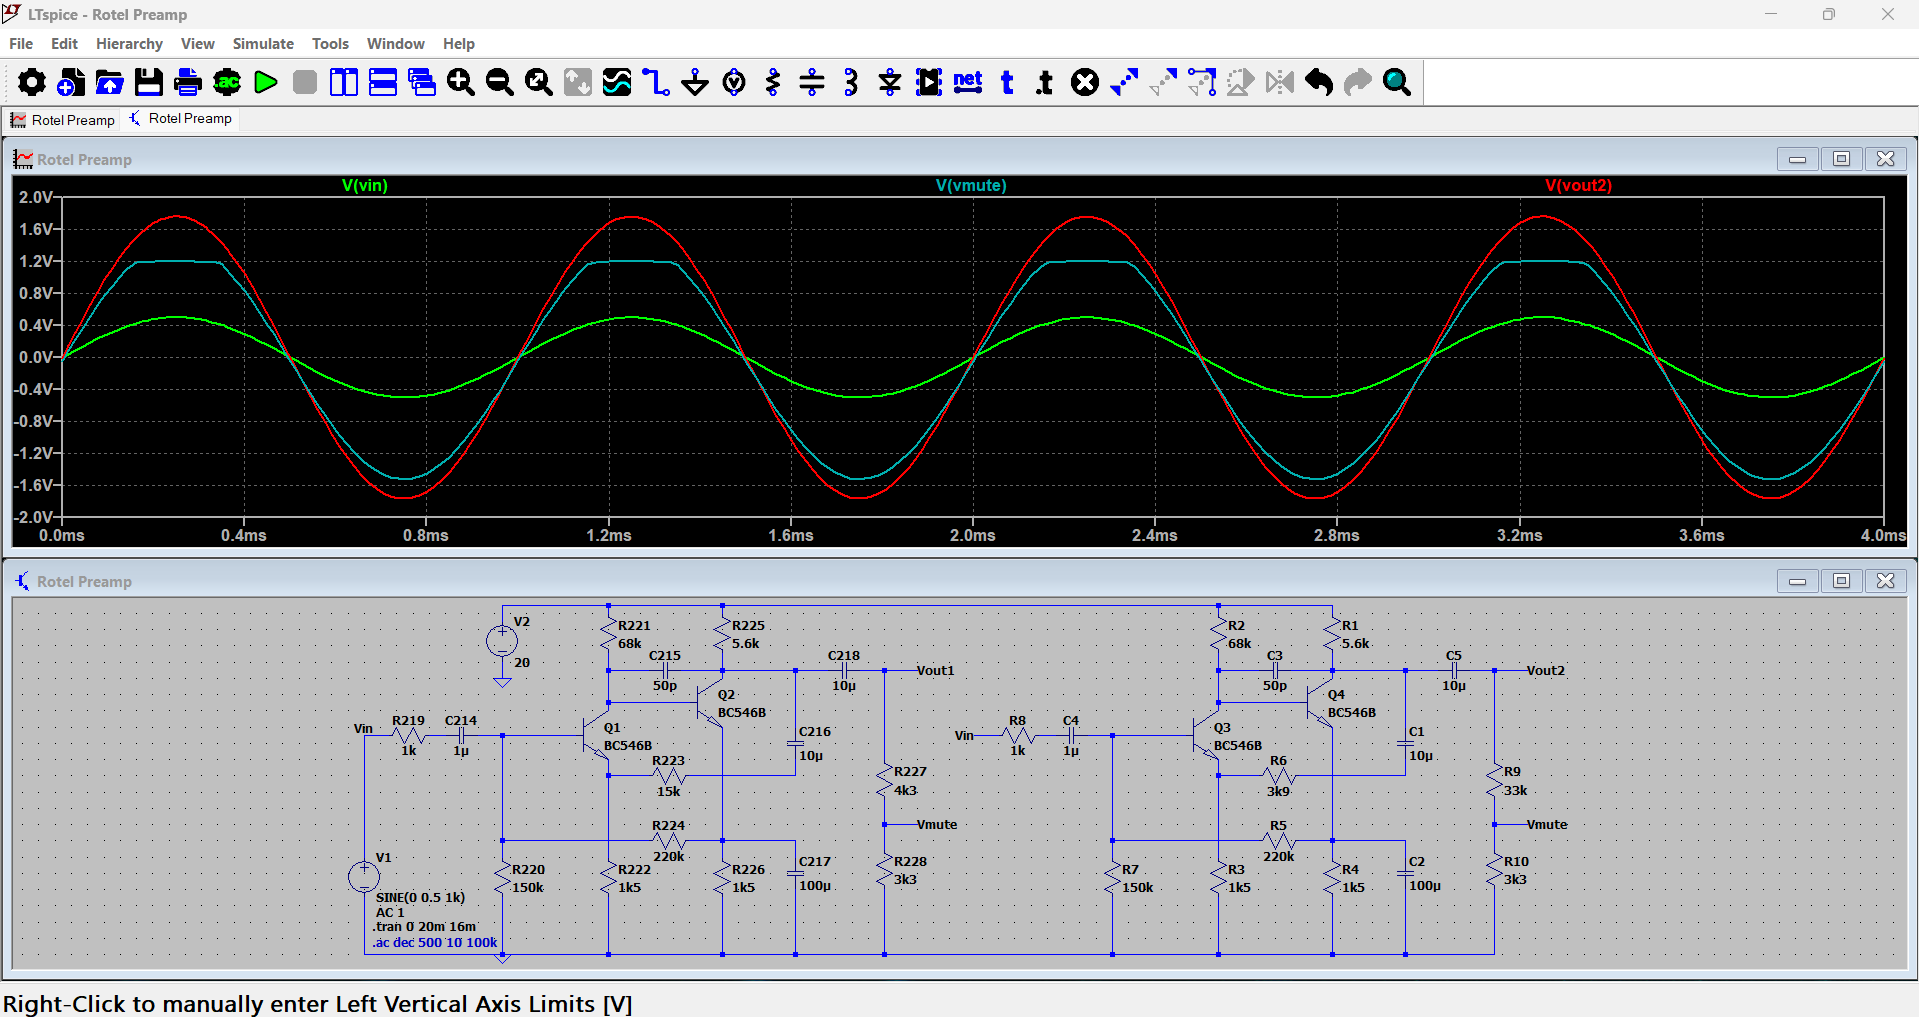Tile windows vertically
Screen dimensions: 1919x1017
[x=344, y=82]
